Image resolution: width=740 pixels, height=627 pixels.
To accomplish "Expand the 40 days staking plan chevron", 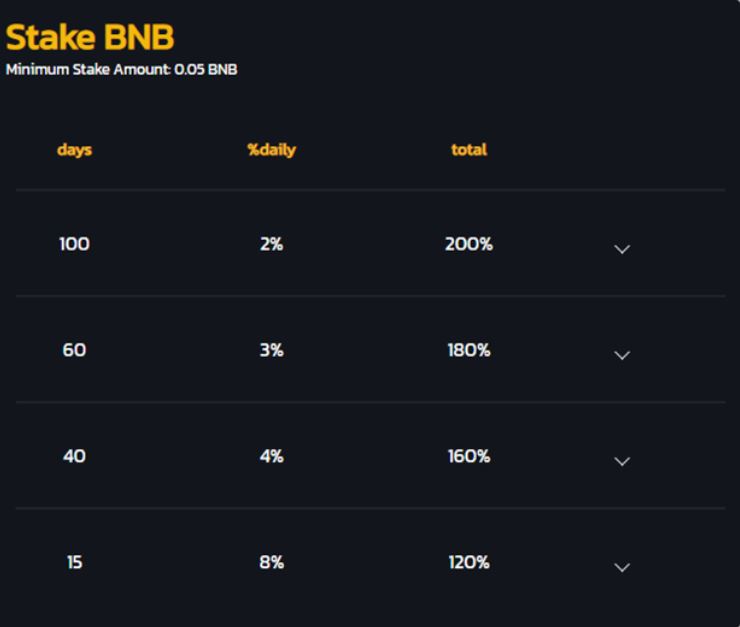I will (622, 461).
